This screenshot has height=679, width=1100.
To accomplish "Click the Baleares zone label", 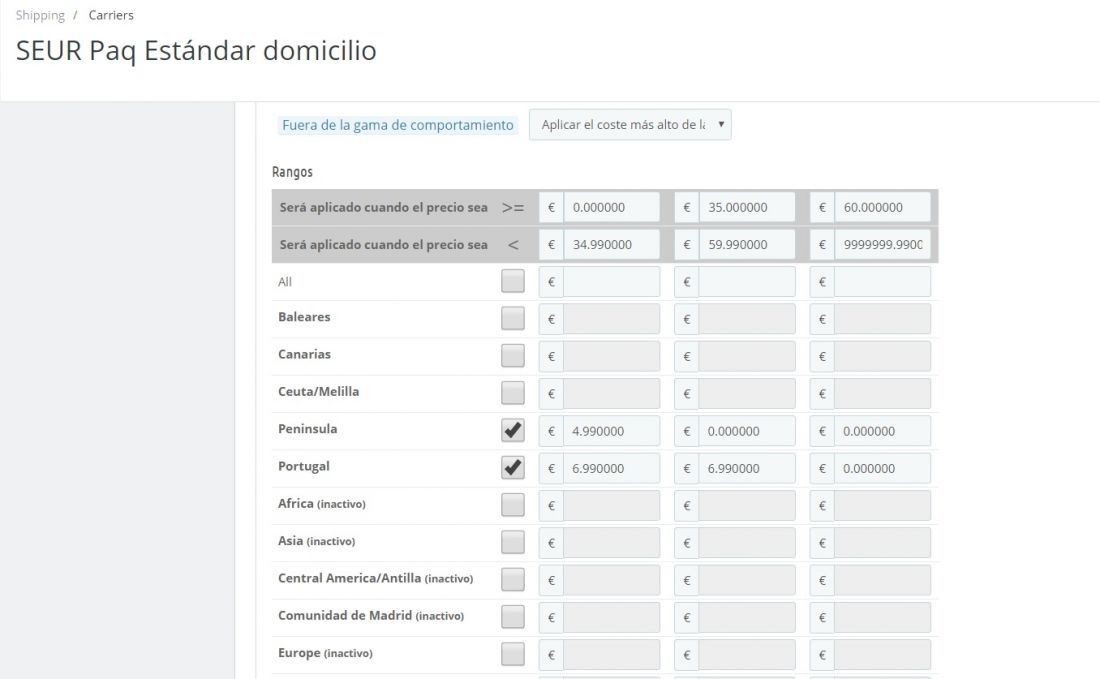I will click(x=304, y=317).
